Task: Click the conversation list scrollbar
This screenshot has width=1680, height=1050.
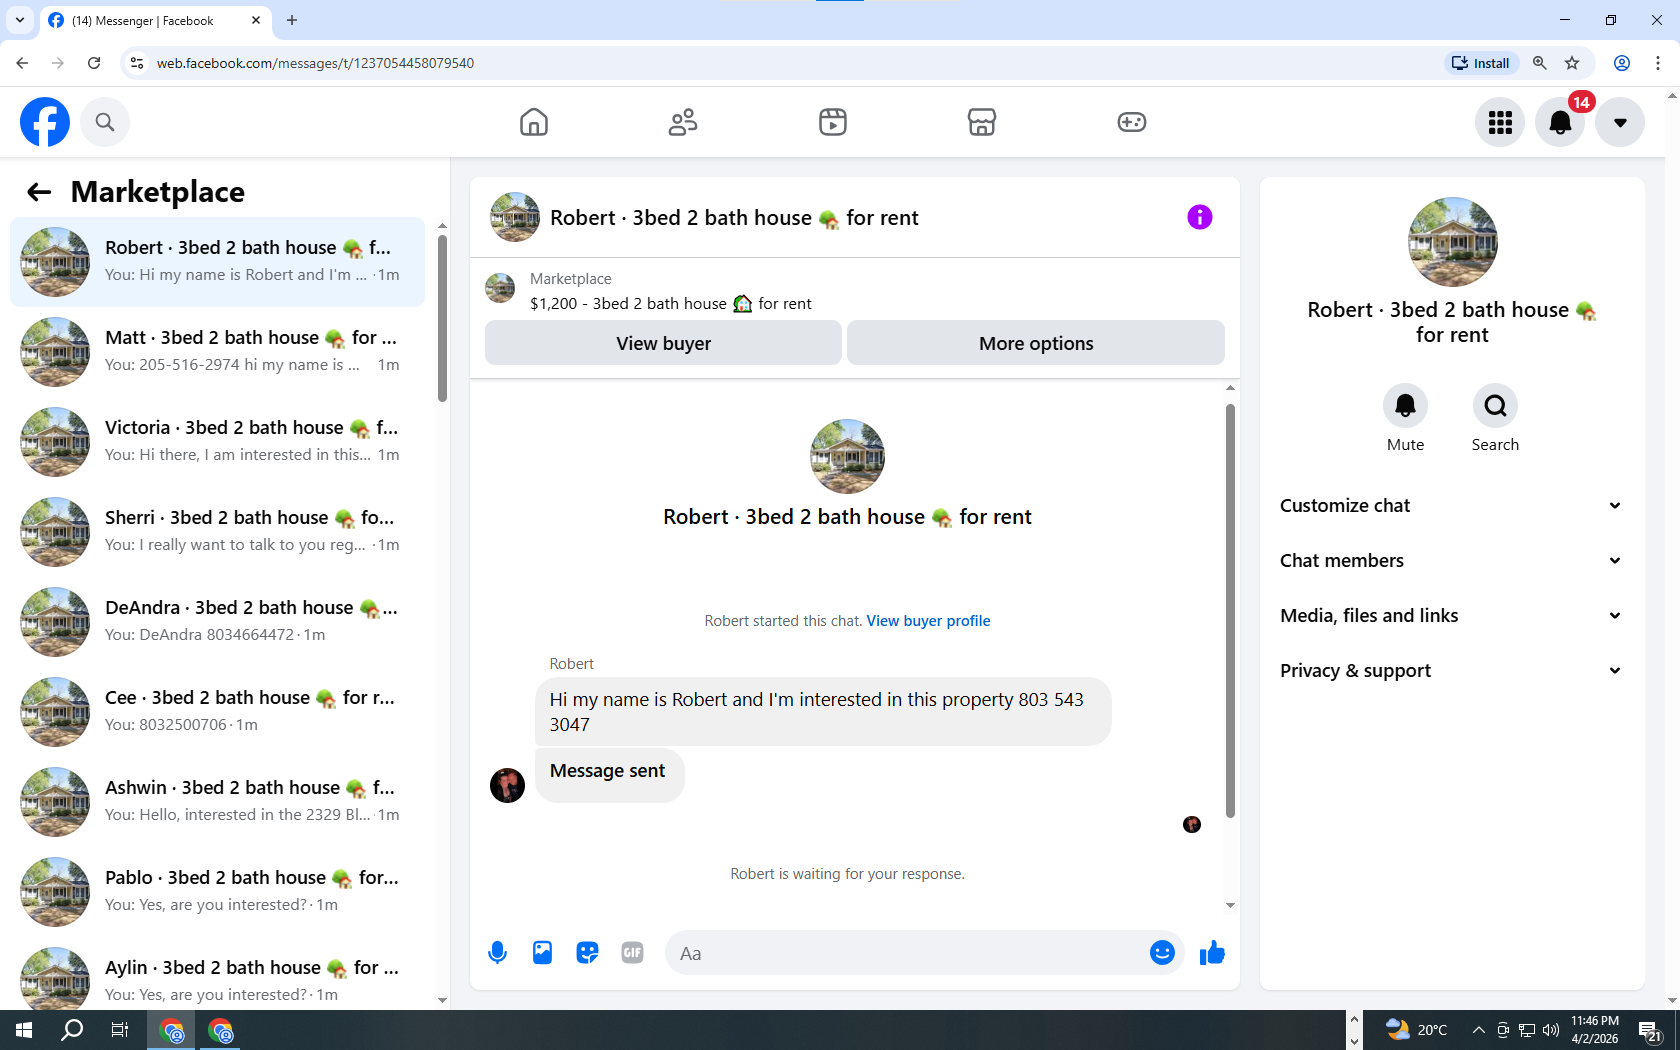Action: click(442, 318)
